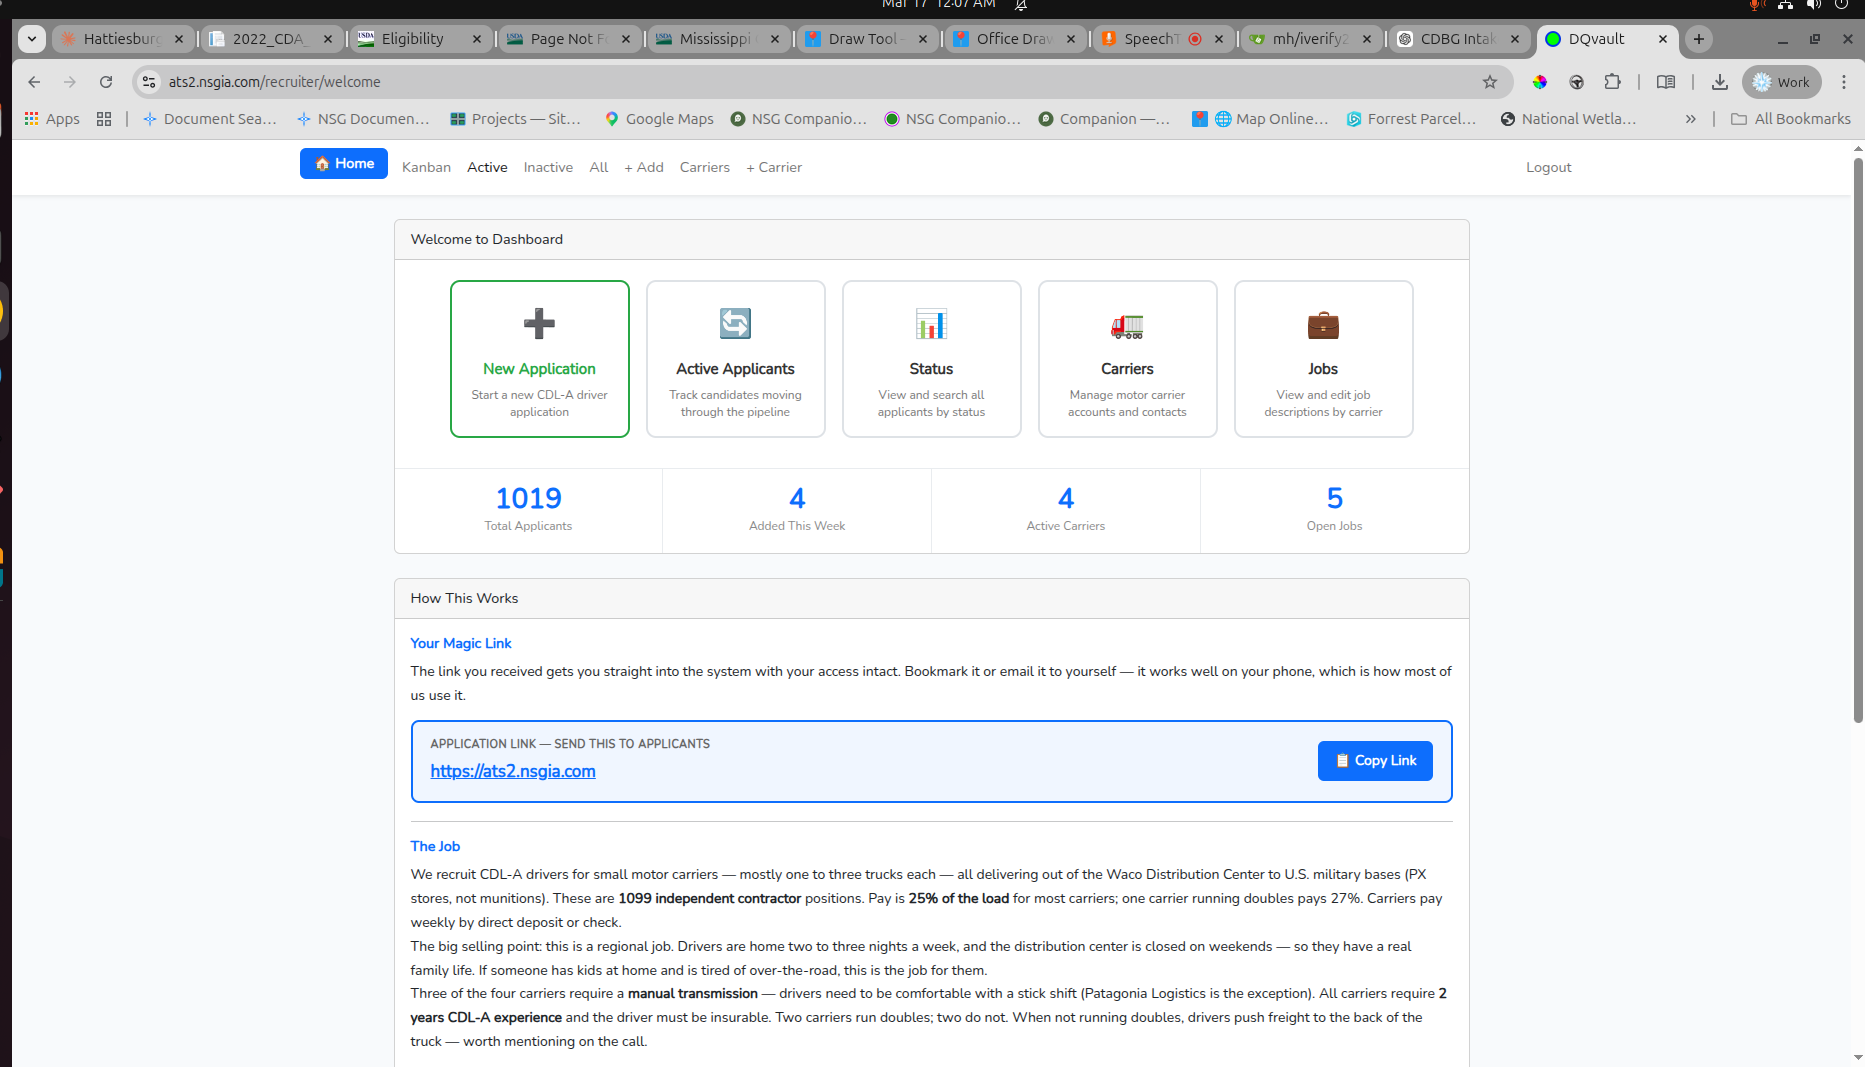Open the Inactive applicants nav item
Viewport: 1865px width, 1067px height.
click(x=548, y=167)
